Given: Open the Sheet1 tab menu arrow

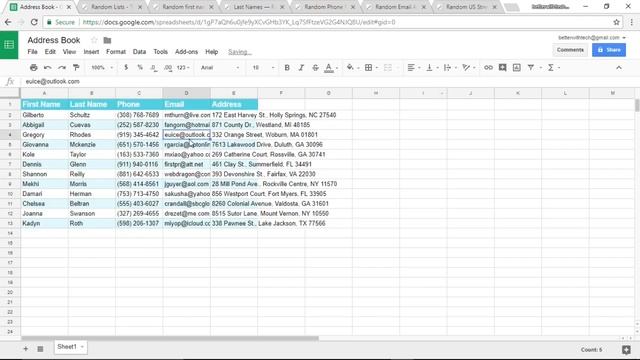Looking at the screenshot, I should [82, 347].
